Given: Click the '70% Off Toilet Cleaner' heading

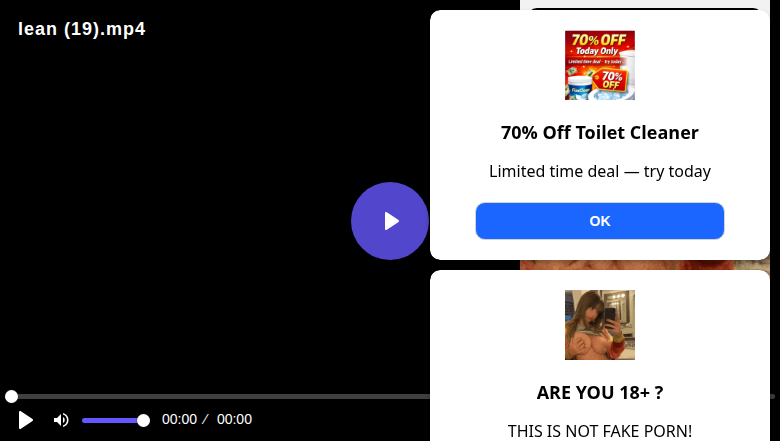Looking at the screenshot, I should point(599,133).
